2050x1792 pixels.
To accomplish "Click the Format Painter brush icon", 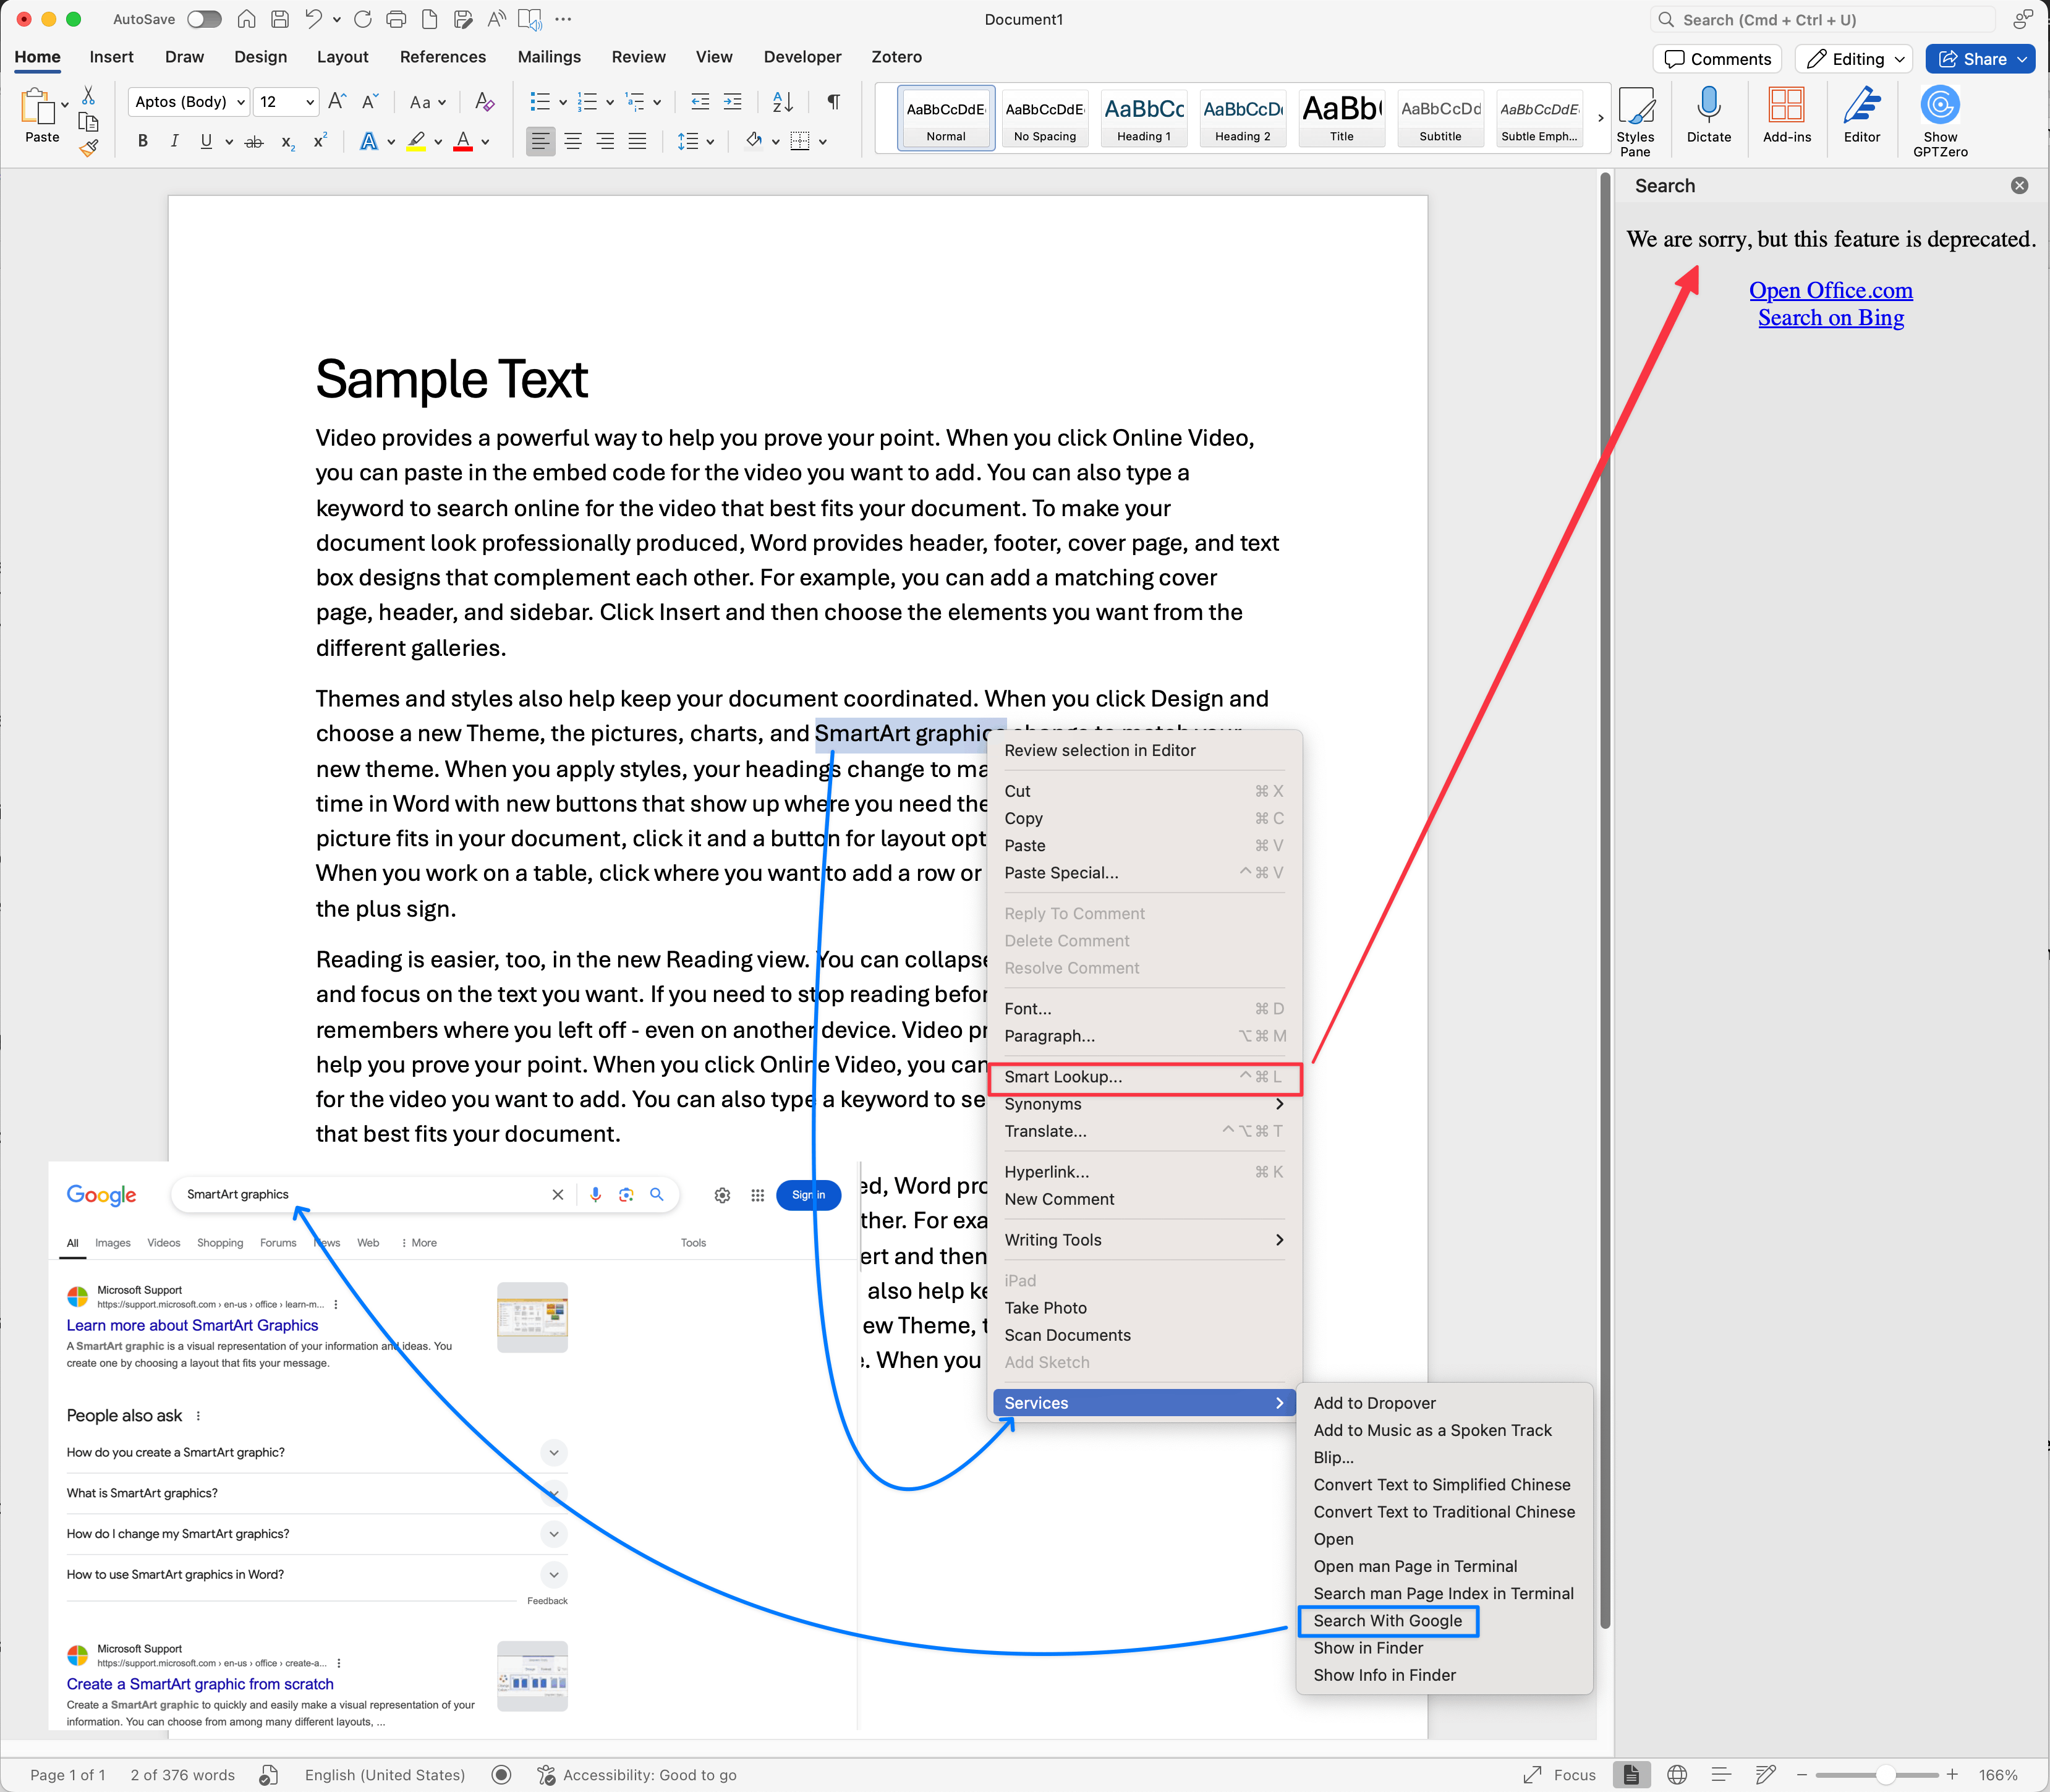I will click(x=89, y=149).
